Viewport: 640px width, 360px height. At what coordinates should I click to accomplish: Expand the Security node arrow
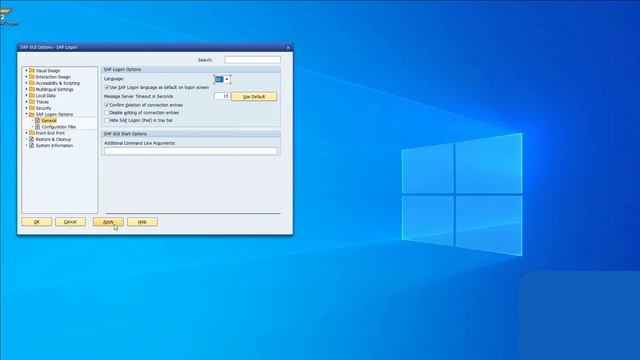(x=27, y=108)
